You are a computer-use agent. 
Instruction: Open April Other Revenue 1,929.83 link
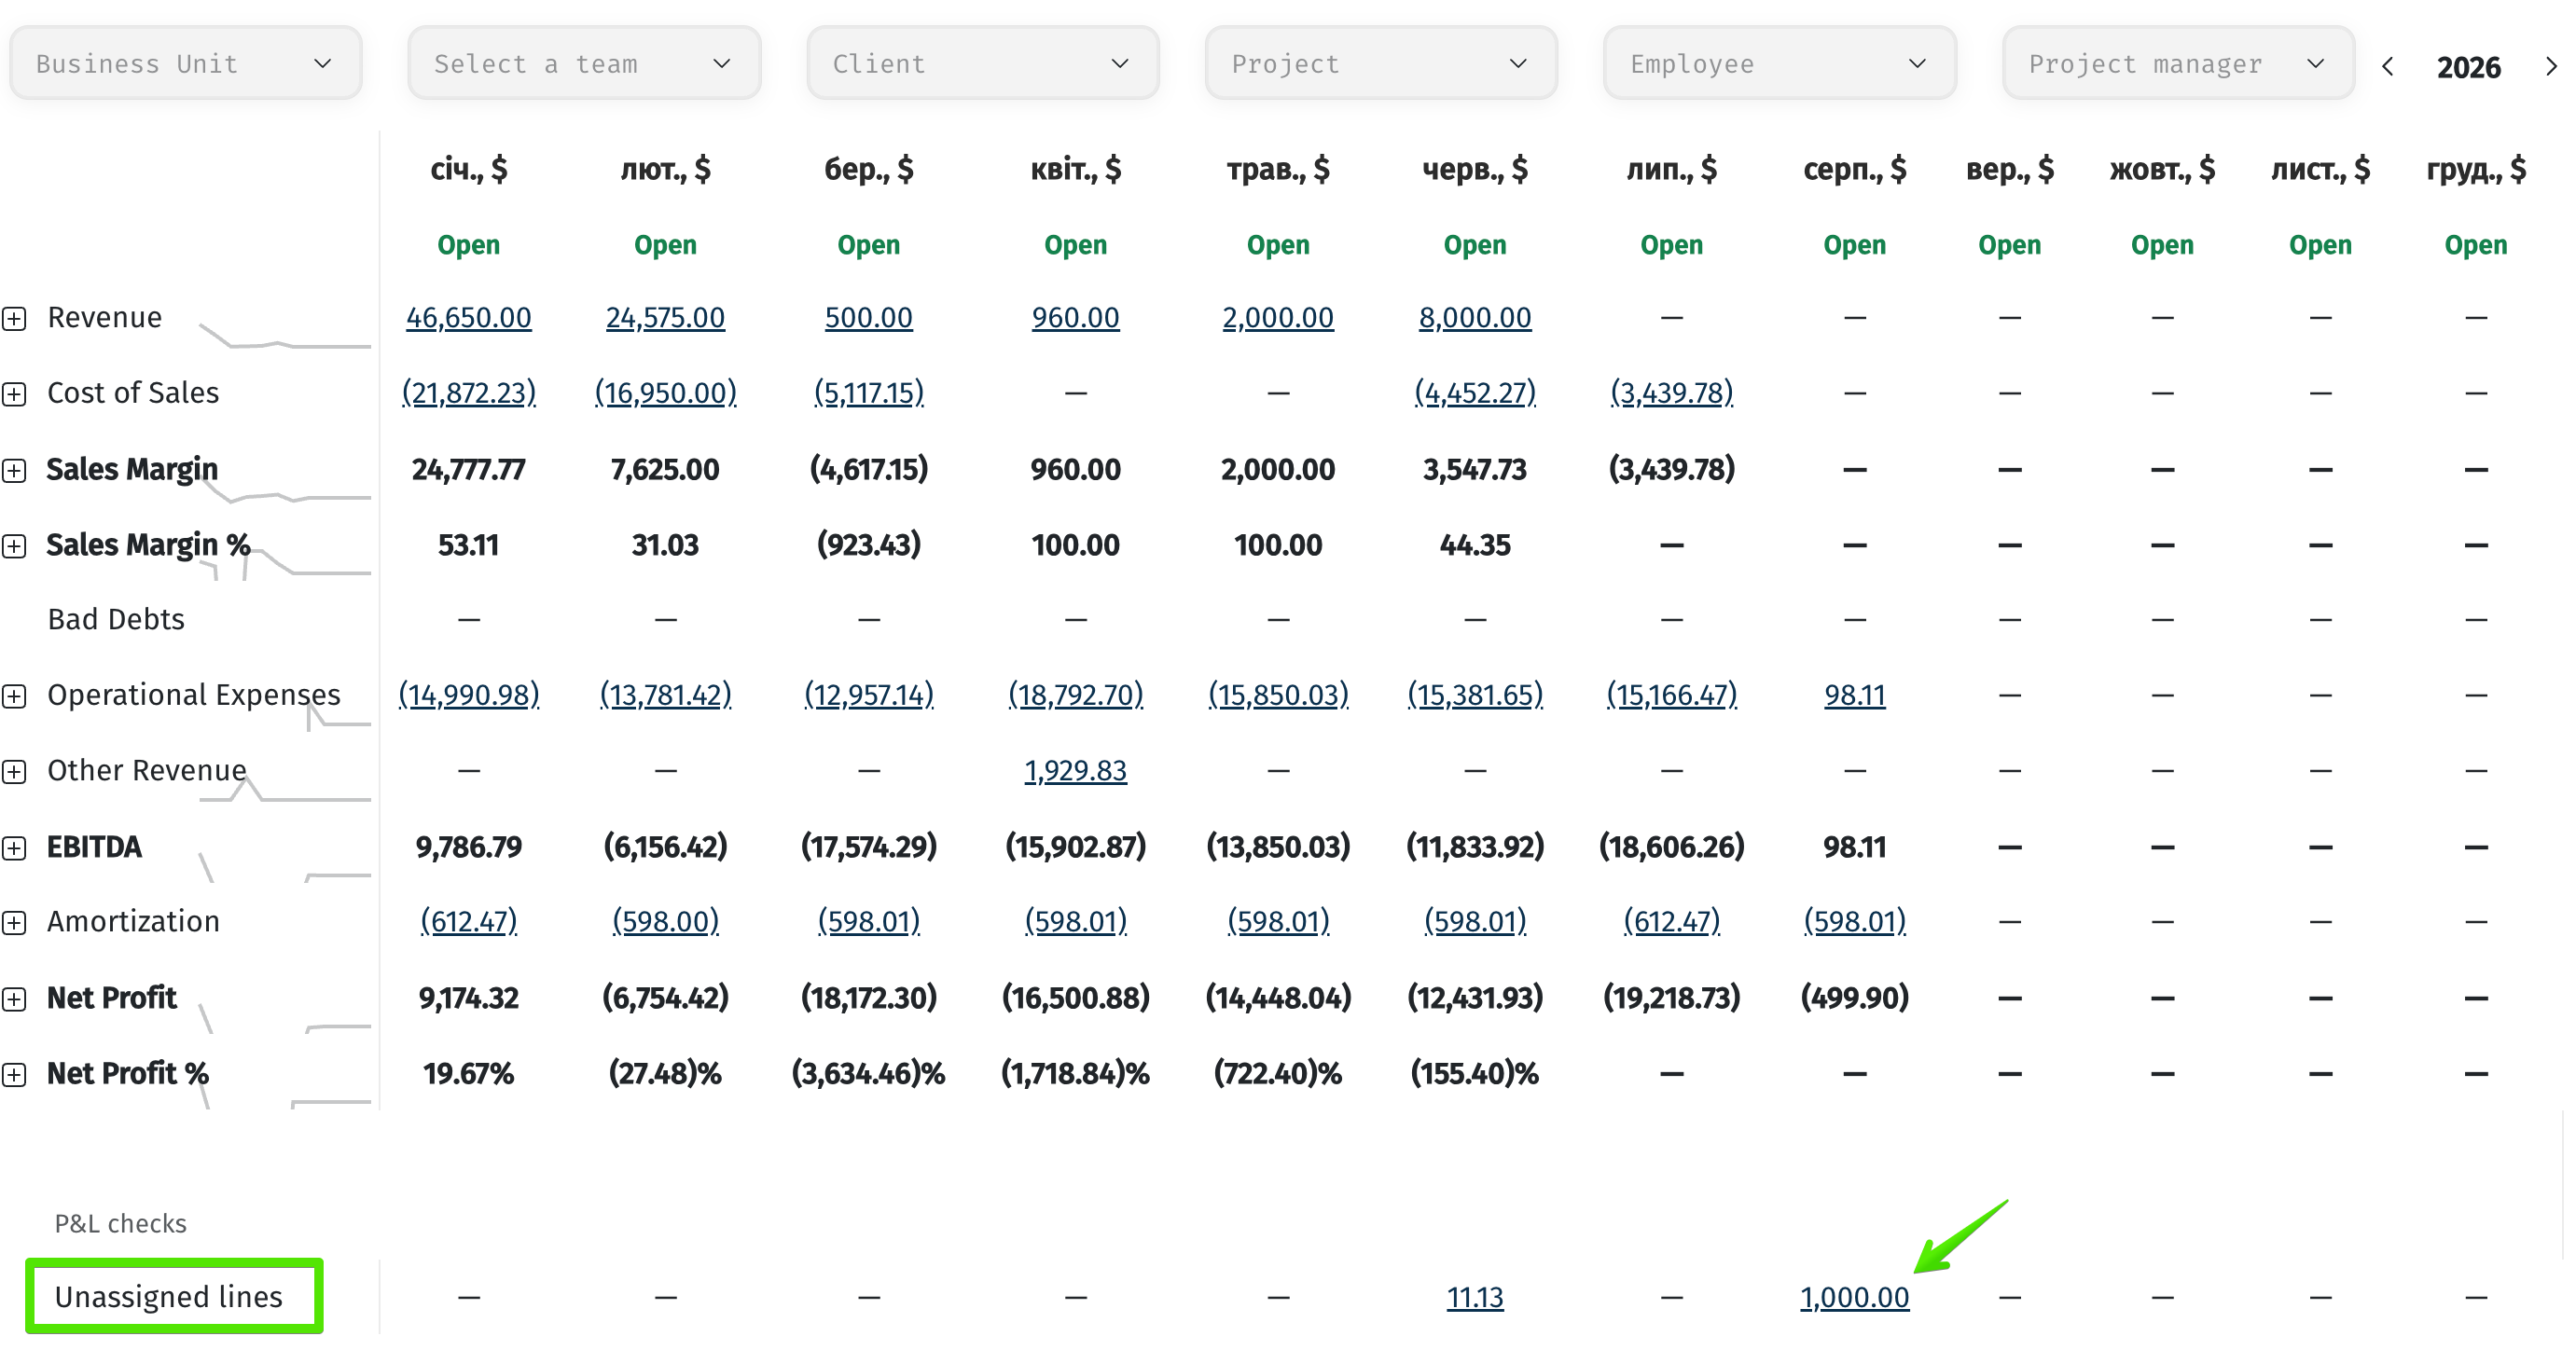(1075, 770)
